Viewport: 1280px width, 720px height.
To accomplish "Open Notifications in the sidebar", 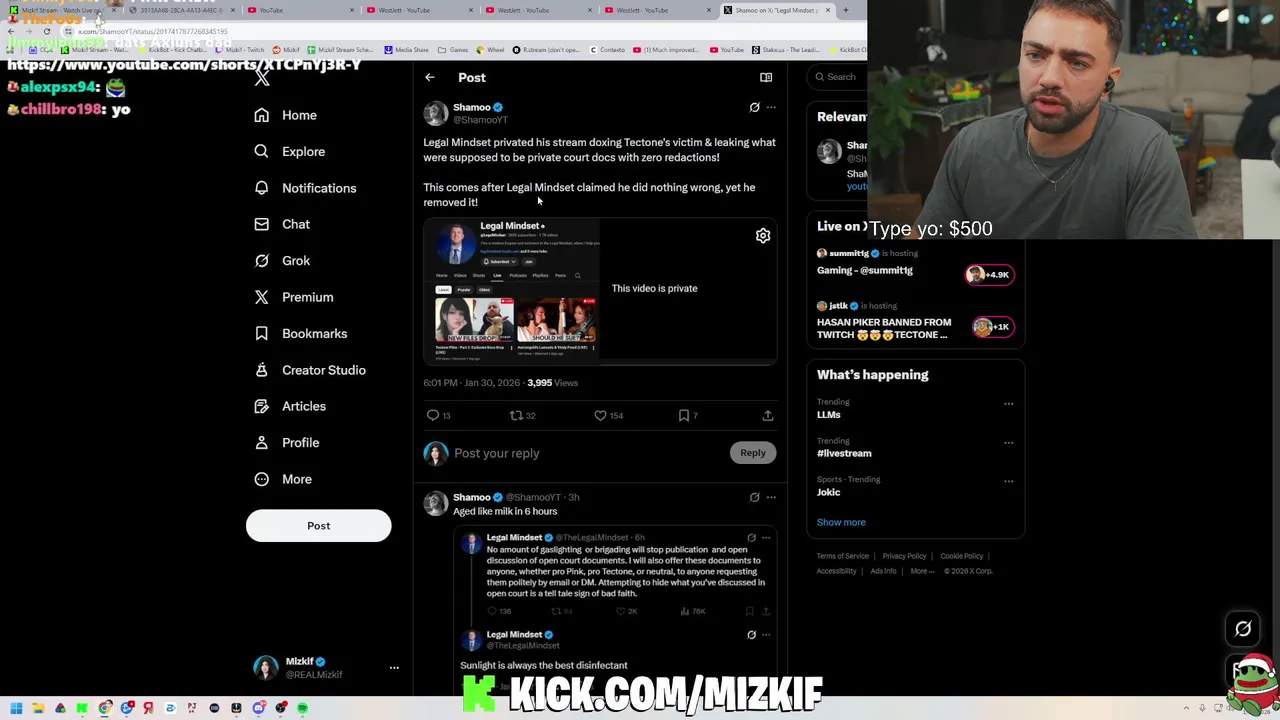I will [305, 188].
